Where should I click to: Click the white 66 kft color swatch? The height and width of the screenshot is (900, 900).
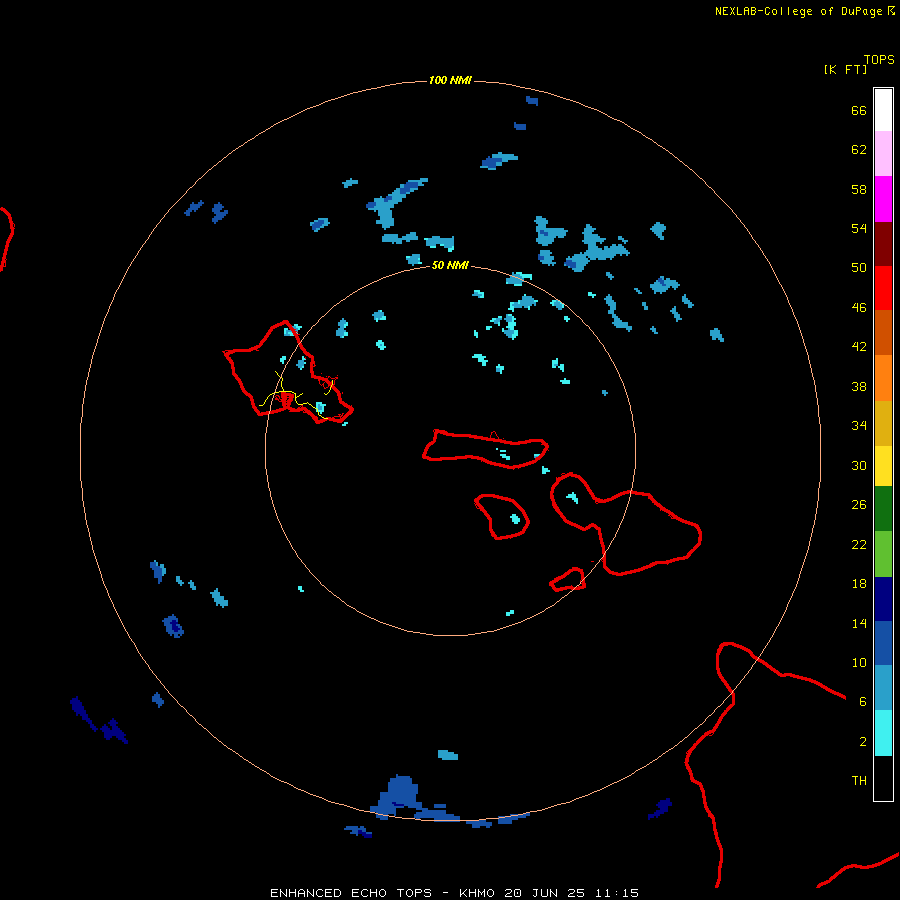click(x=883, y=110)
